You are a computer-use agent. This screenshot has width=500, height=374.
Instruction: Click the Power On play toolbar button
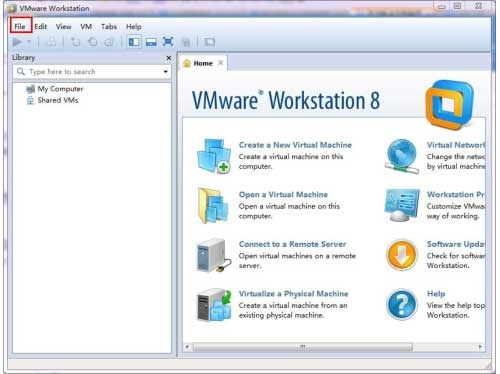pyautogui.click(x=17, y=42)
